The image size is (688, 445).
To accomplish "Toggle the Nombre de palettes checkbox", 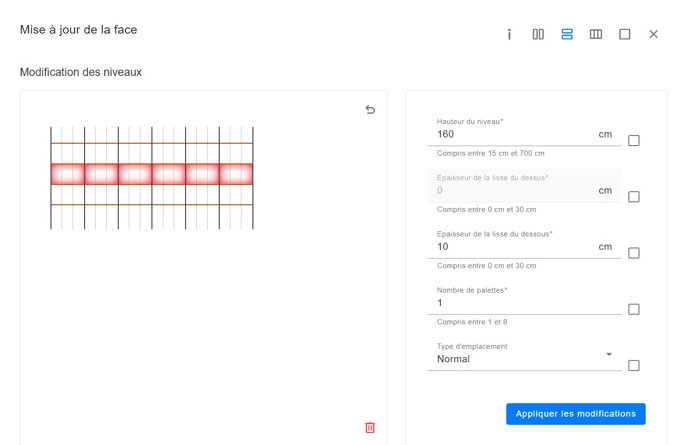I will (634, 309).
